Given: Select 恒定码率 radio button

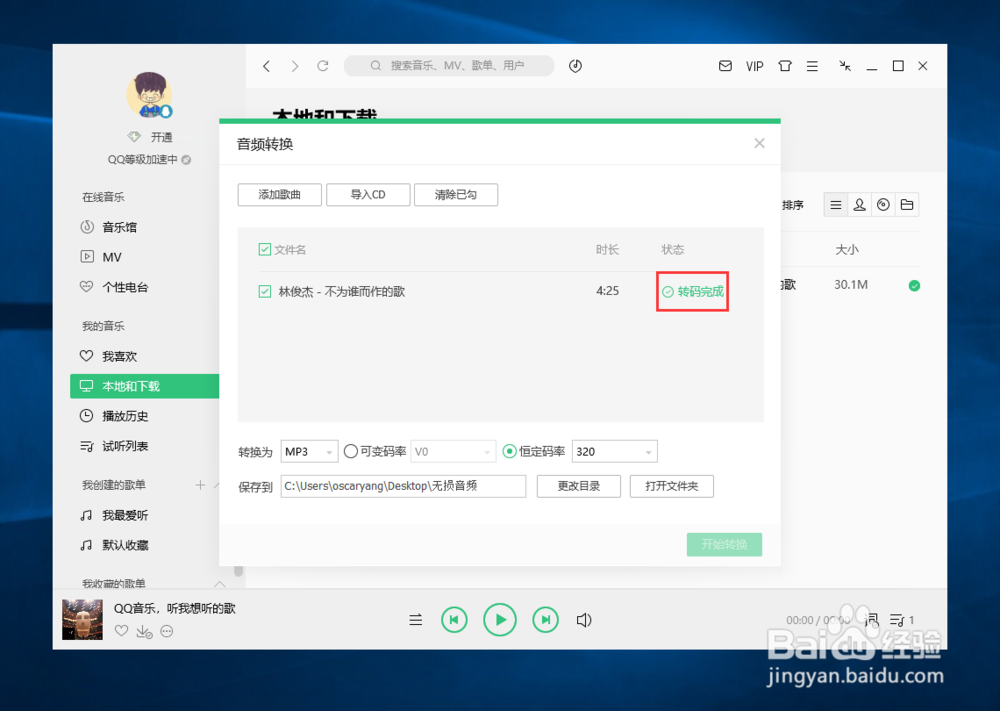Looking at the screenshot, I should (509, 451).
